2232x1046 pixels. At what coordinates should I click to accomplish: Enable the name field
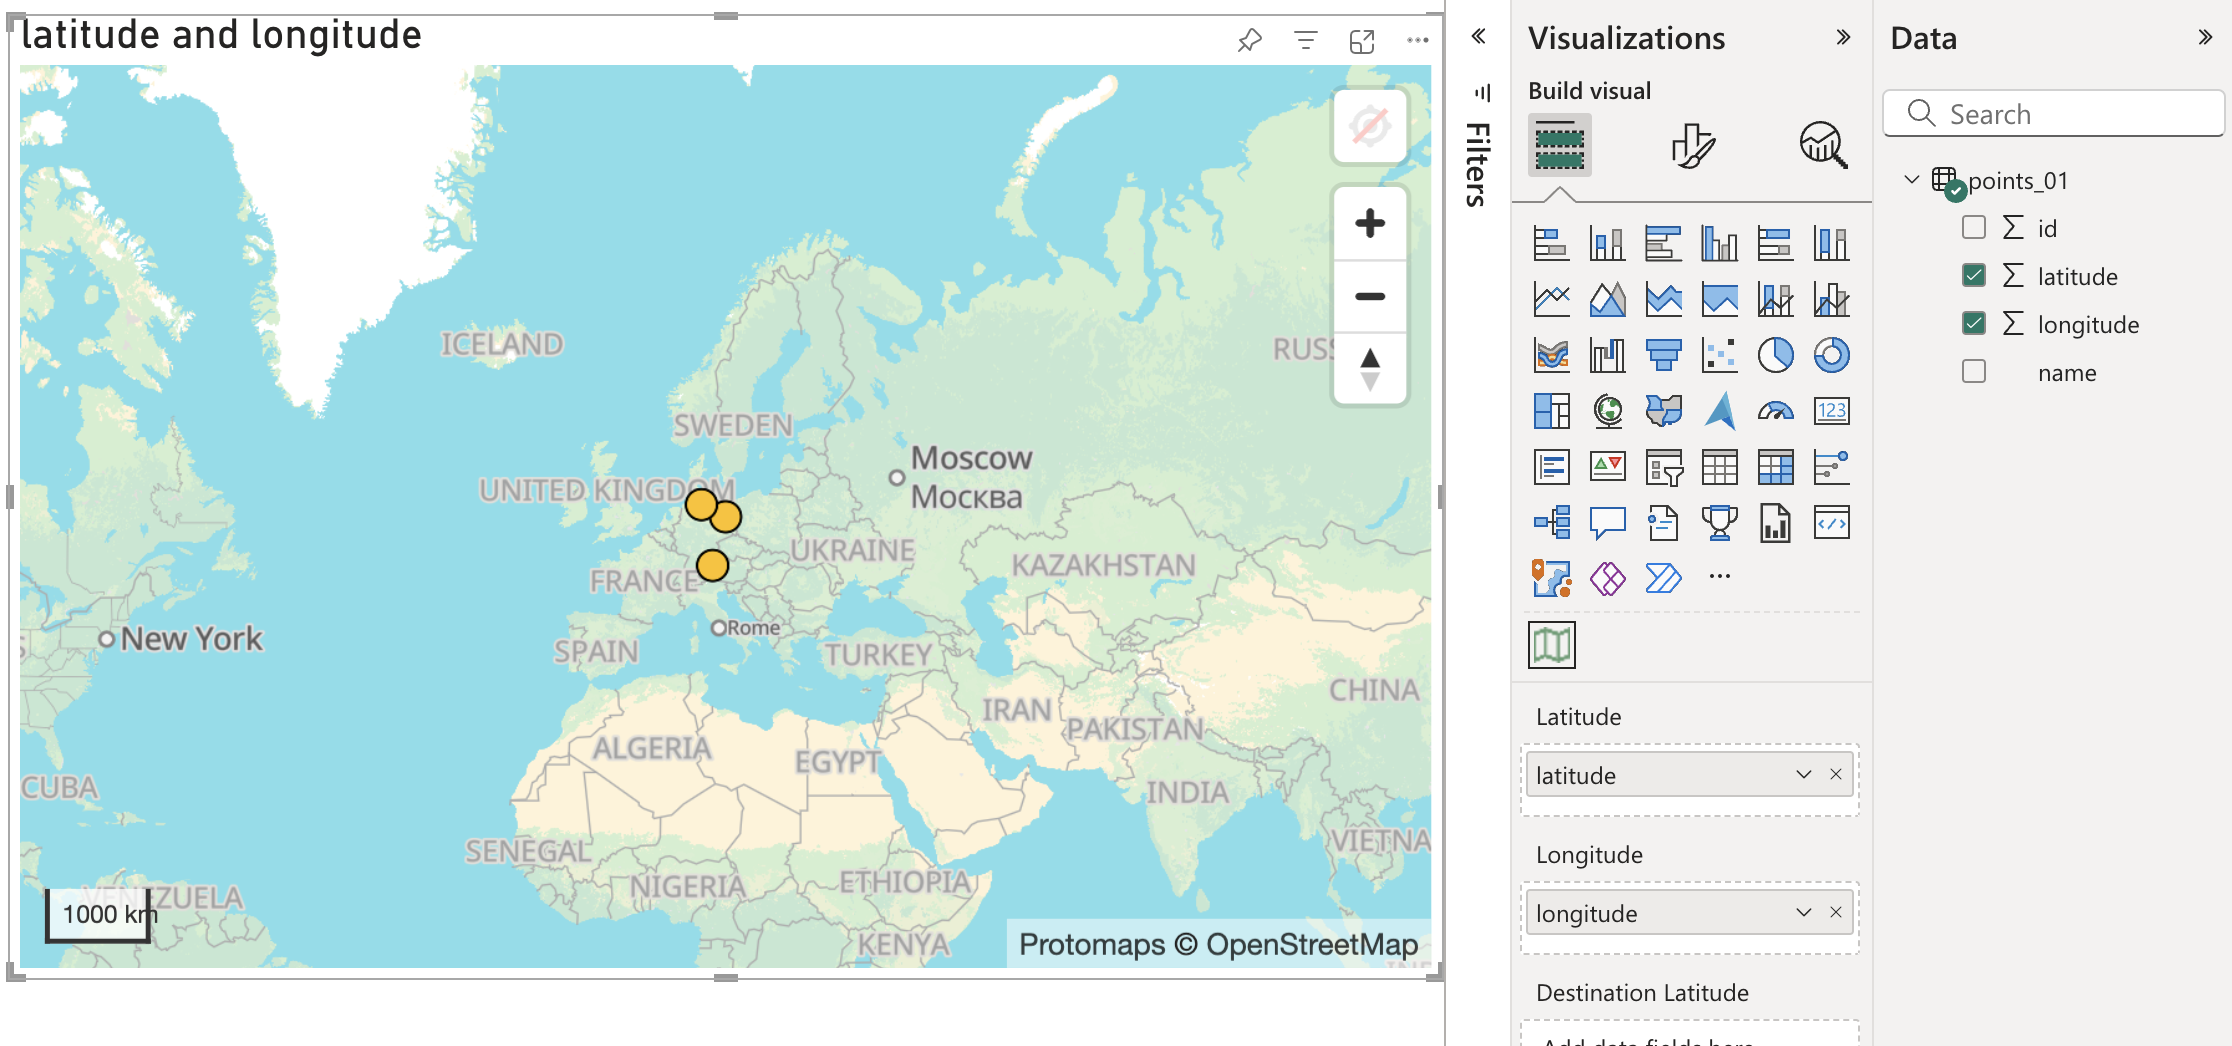(1973, 371)
